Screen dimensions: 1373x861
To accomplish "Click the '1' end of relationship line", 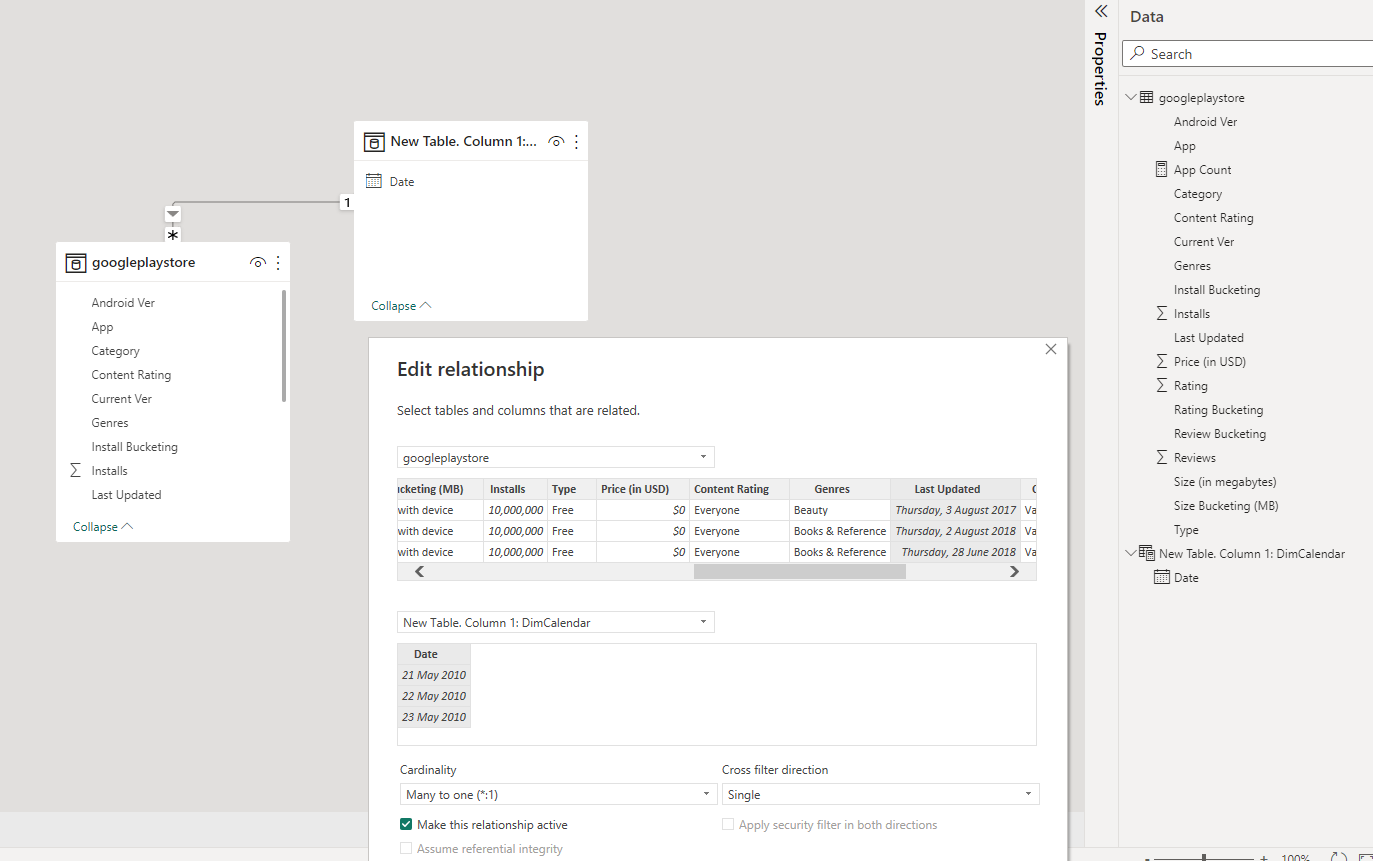I will tap(347, 203).
